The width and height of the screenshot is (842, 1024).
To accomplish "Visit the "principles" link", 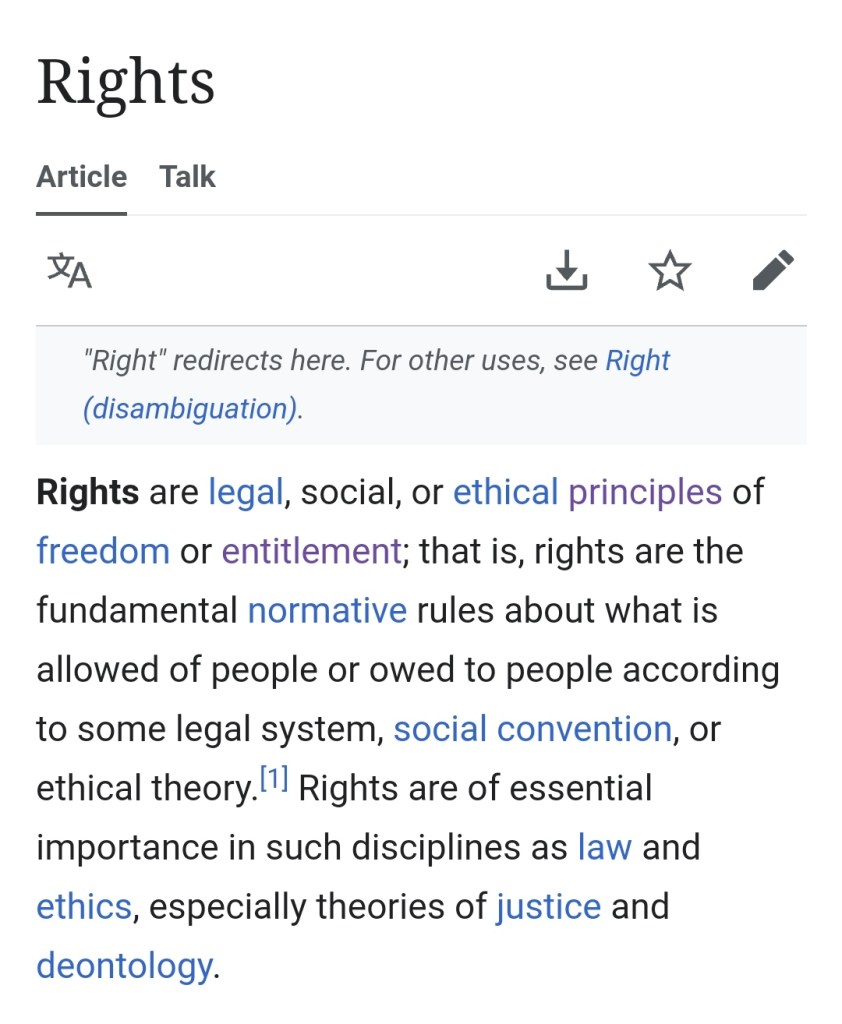I will pos(645,492).
